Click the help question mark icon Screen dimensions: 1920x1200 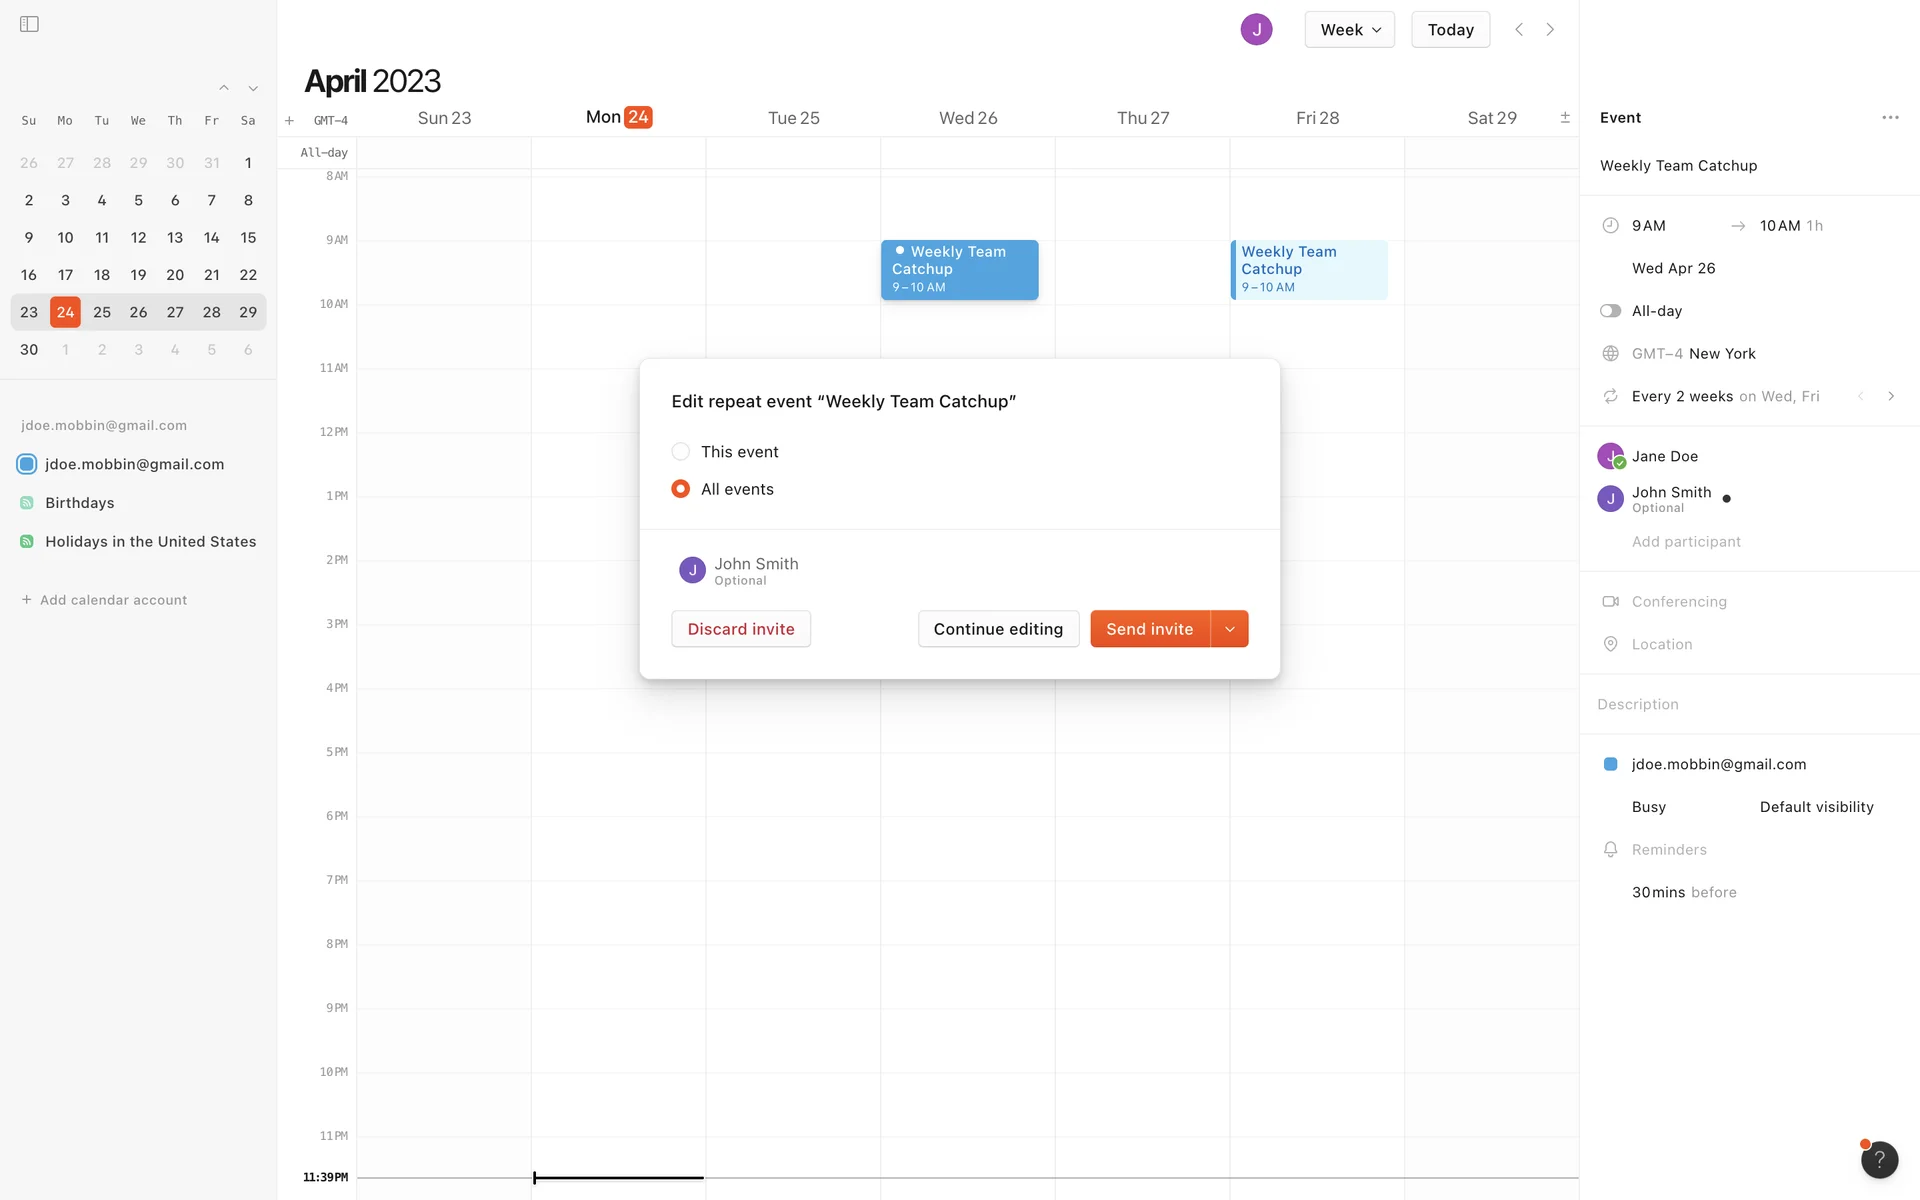tap(1879, 1160)
